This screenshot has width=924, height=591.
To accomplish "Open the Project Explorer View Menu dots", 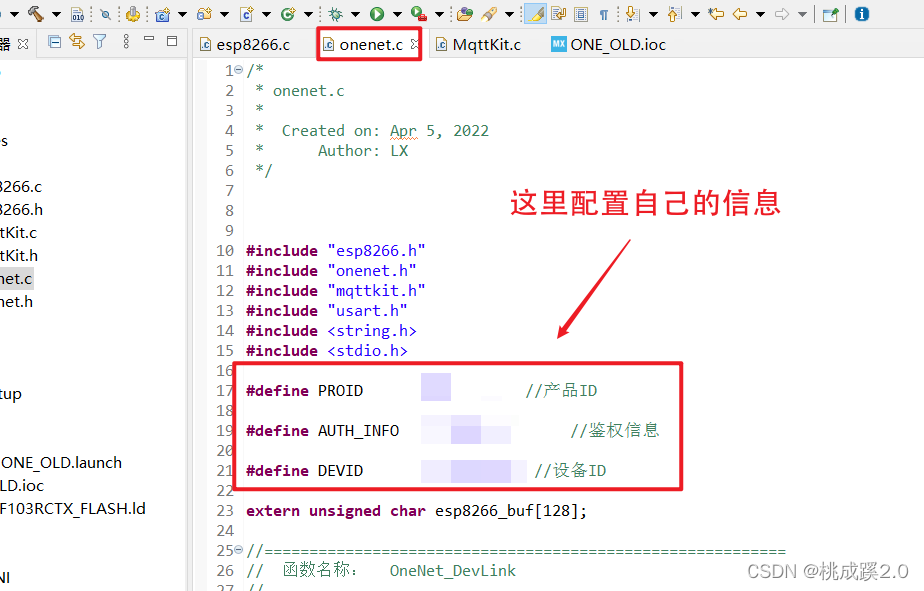I will point(126,42).
